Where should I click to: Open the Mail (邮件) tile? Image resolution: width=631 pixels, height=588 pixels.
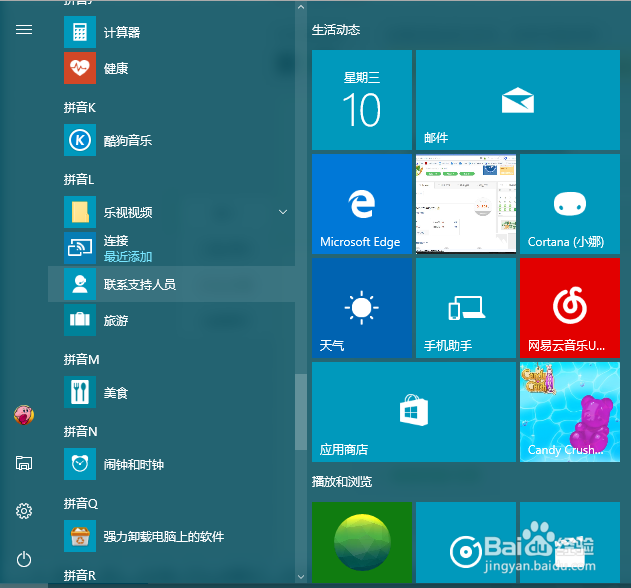(x=518, y=100)
